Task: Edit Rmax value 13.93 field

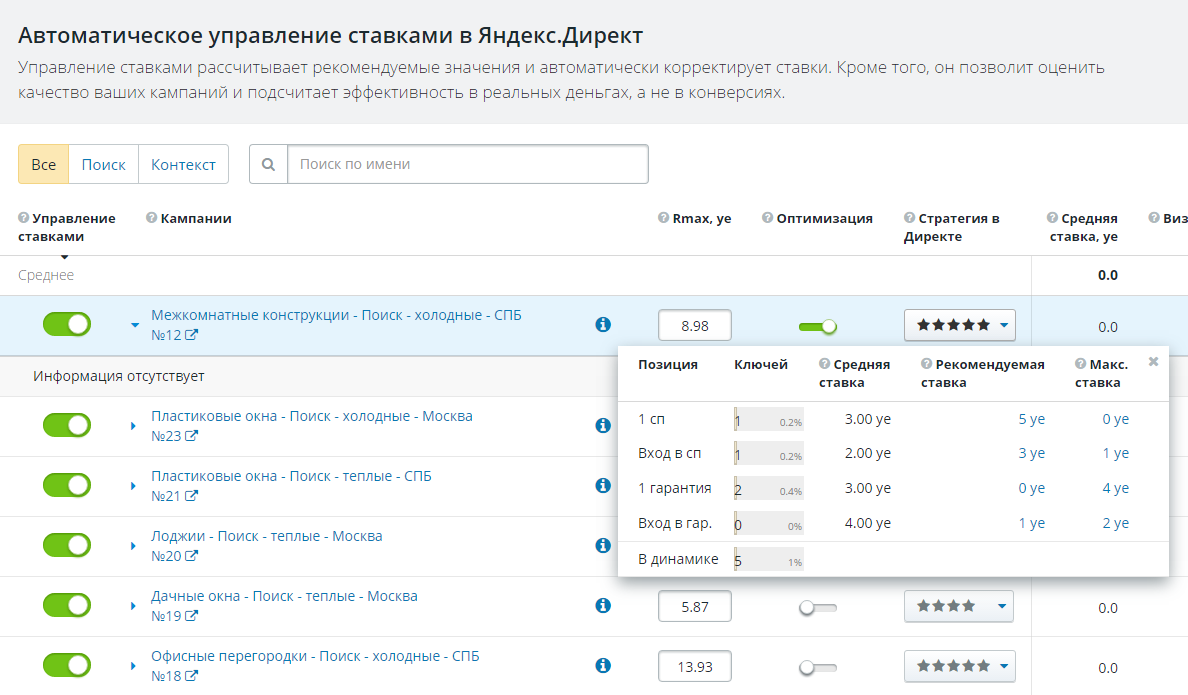Action: pos(695,666)
